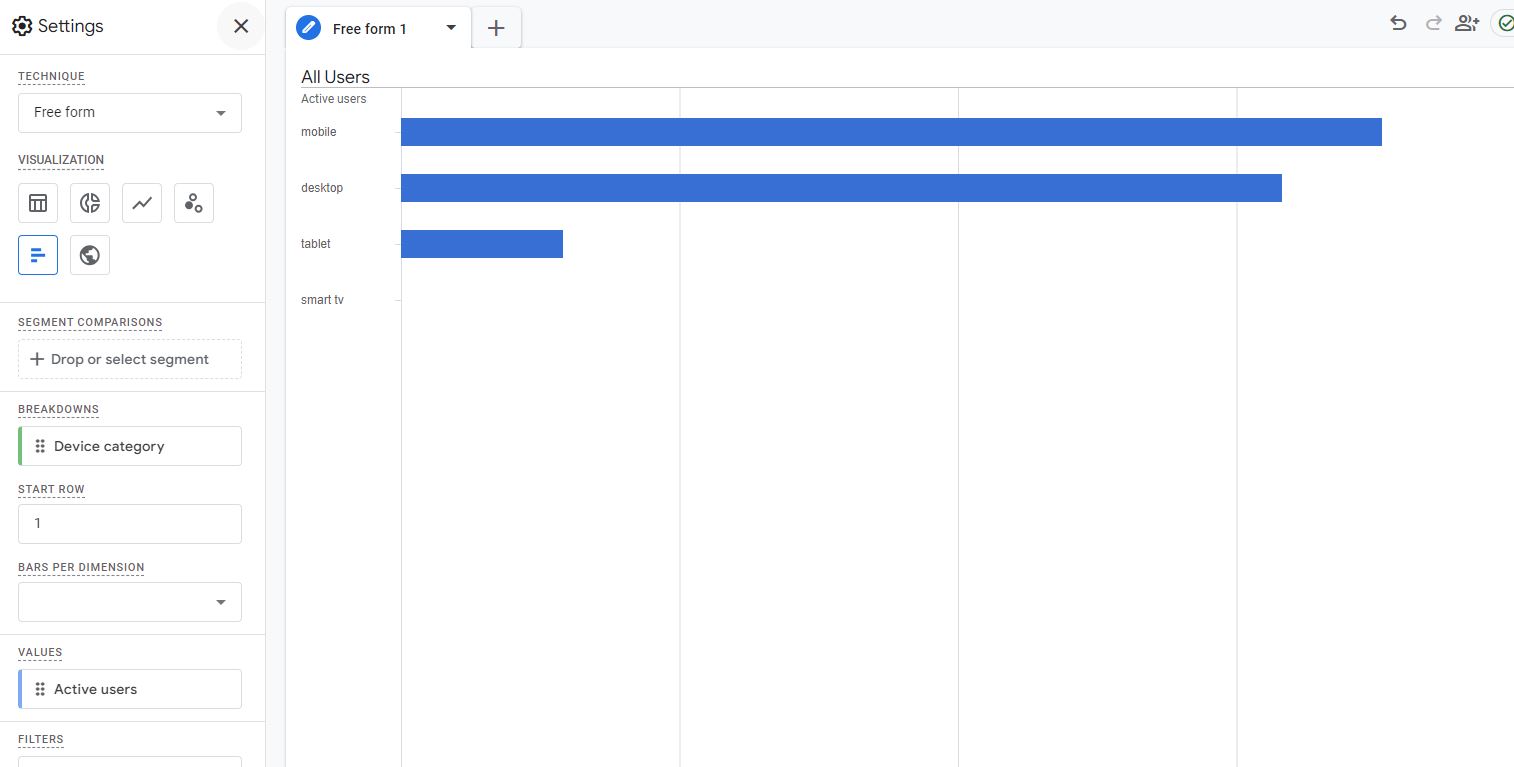The image size is (1514, 767).
Task: Open the Settings gear menu
Action: (x=22, y=26)
